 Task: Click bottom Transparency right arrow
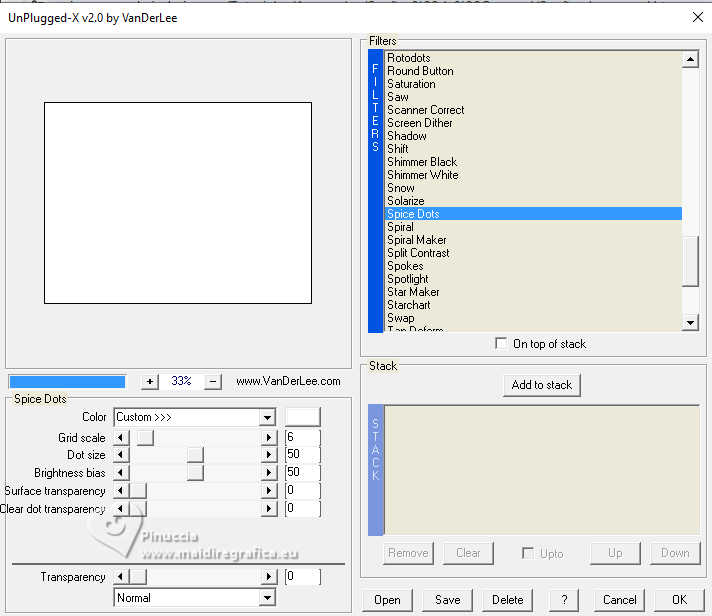click(x=268, y=577)
